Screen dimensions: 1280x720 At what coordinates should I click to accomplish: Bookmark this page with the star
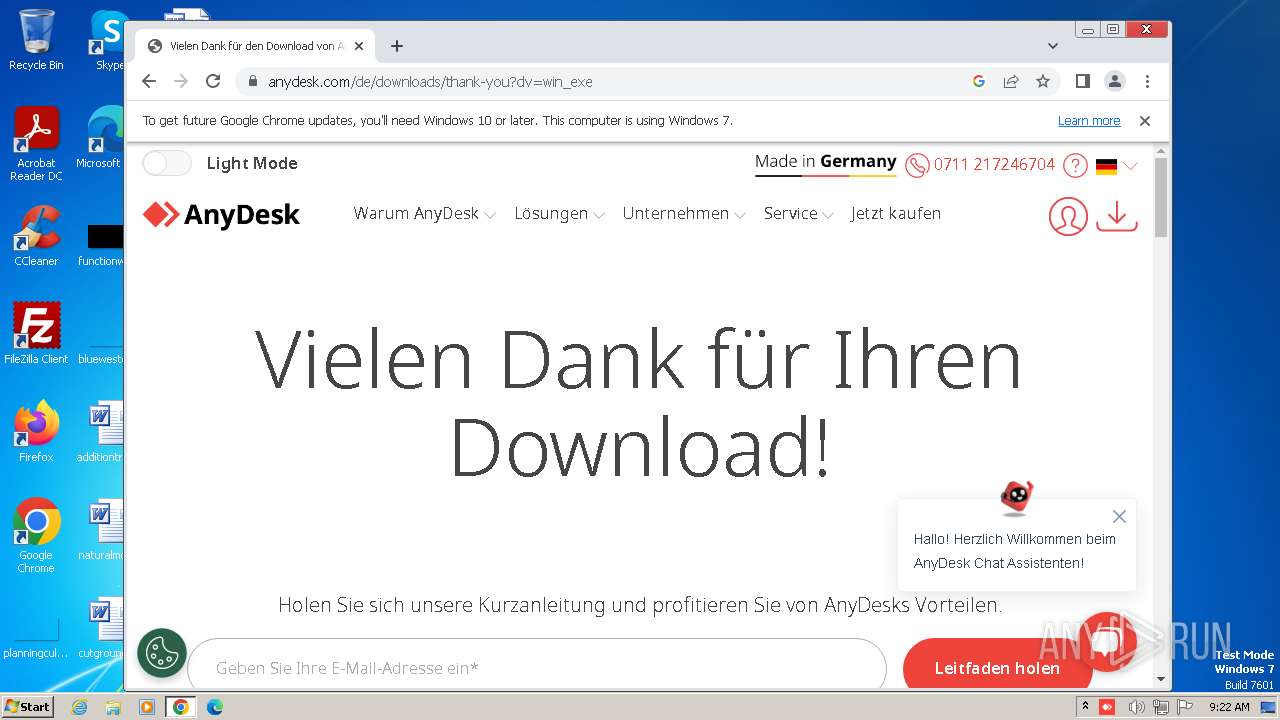pyautogui.click(x=1043, y=82)
